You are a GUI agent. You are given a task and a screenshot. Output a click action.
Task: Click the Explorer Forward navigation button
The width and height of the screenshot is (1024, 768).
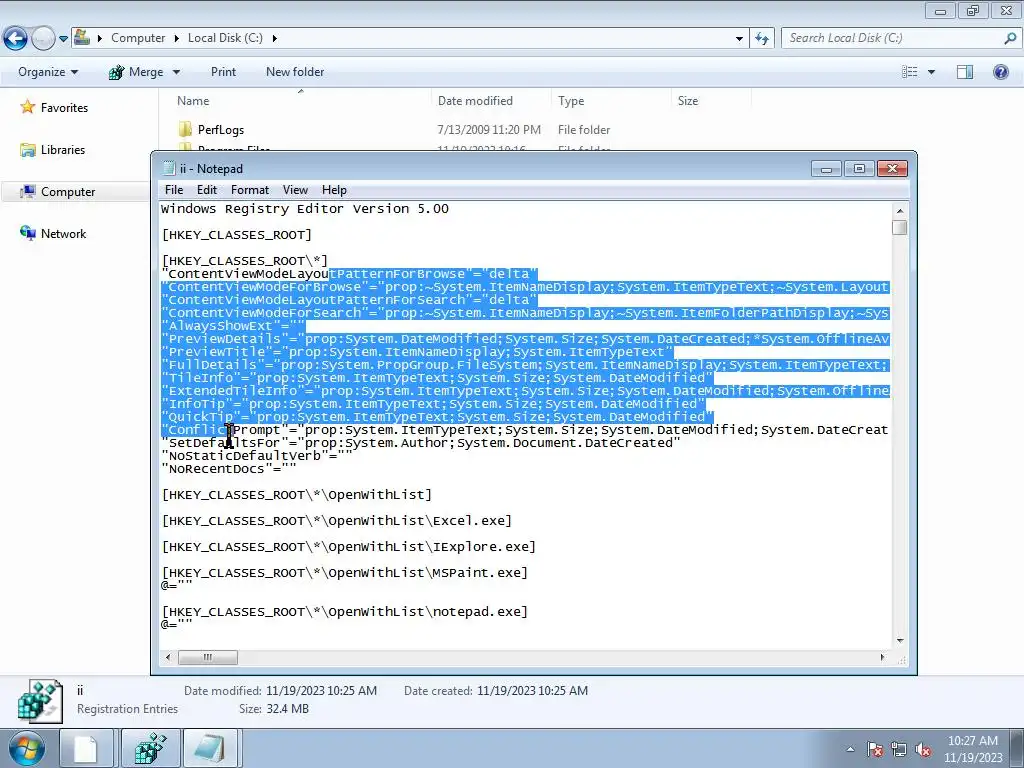43,39
